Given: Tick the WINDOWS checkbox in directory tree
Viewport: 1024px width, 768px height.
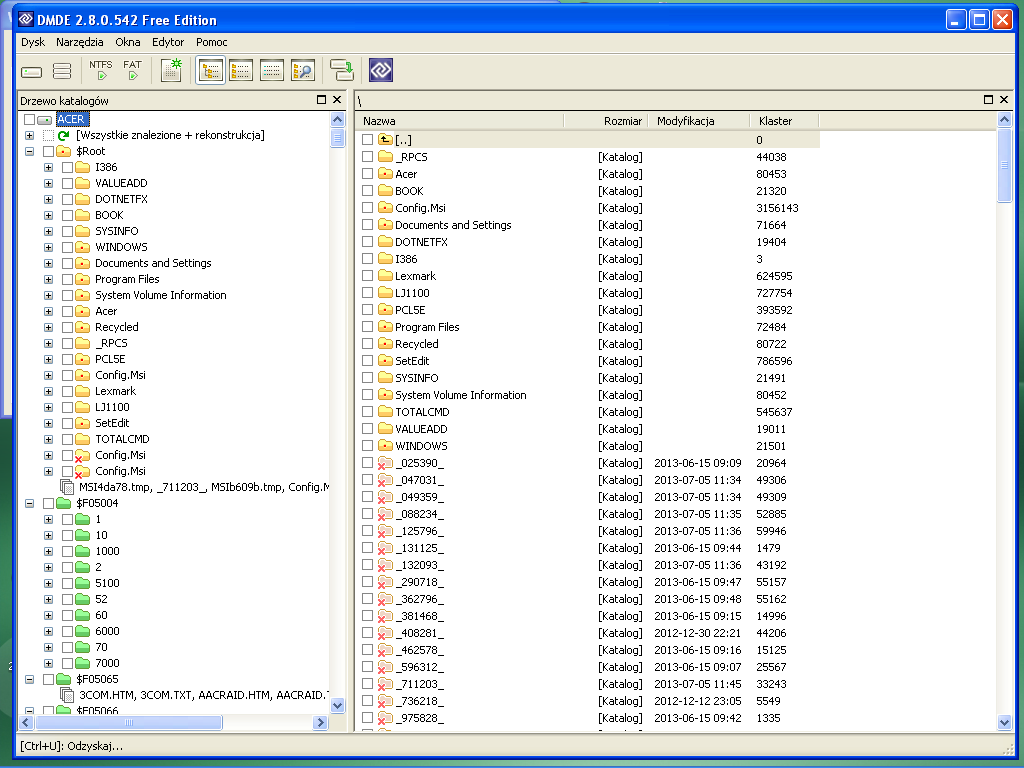Looking at the screenshot, I should coord(67,248).
